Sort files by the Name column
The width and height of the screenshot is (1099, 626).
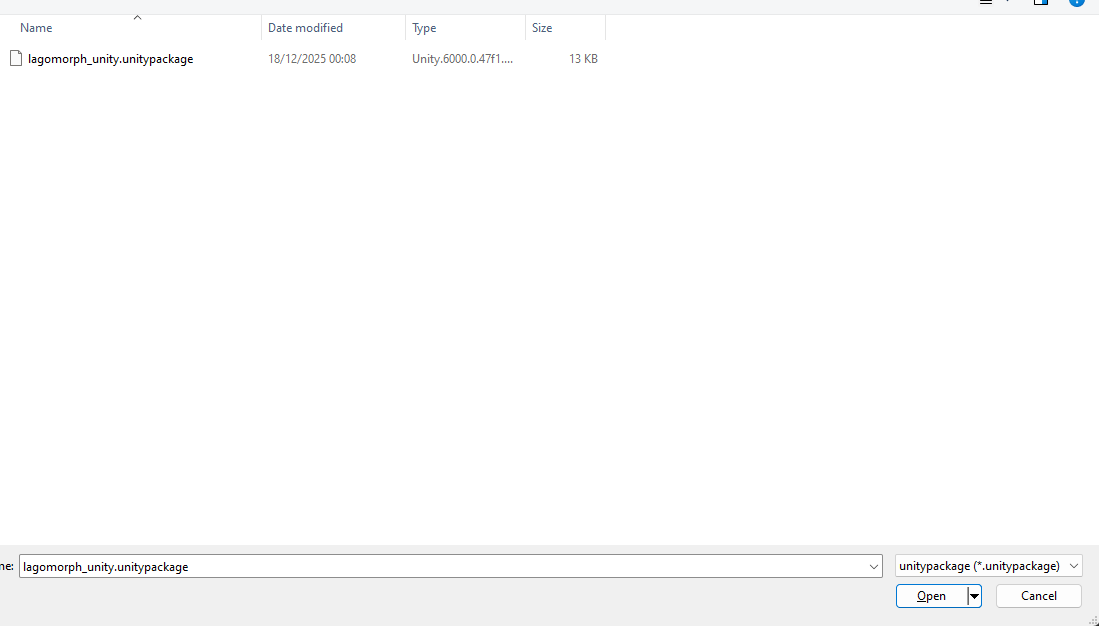pyautogui.click(x=36, y=28)
